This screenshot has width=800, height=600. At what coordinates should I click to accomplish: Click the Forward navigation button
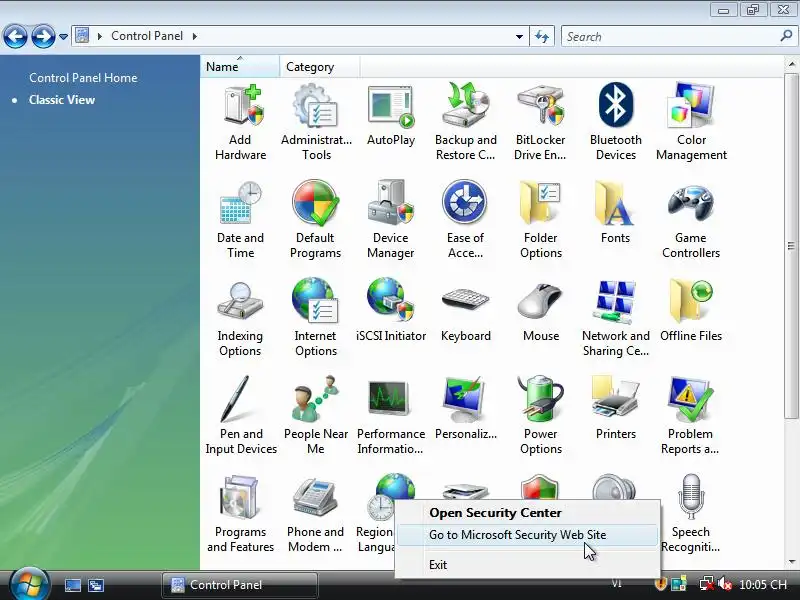pos(43,36)
